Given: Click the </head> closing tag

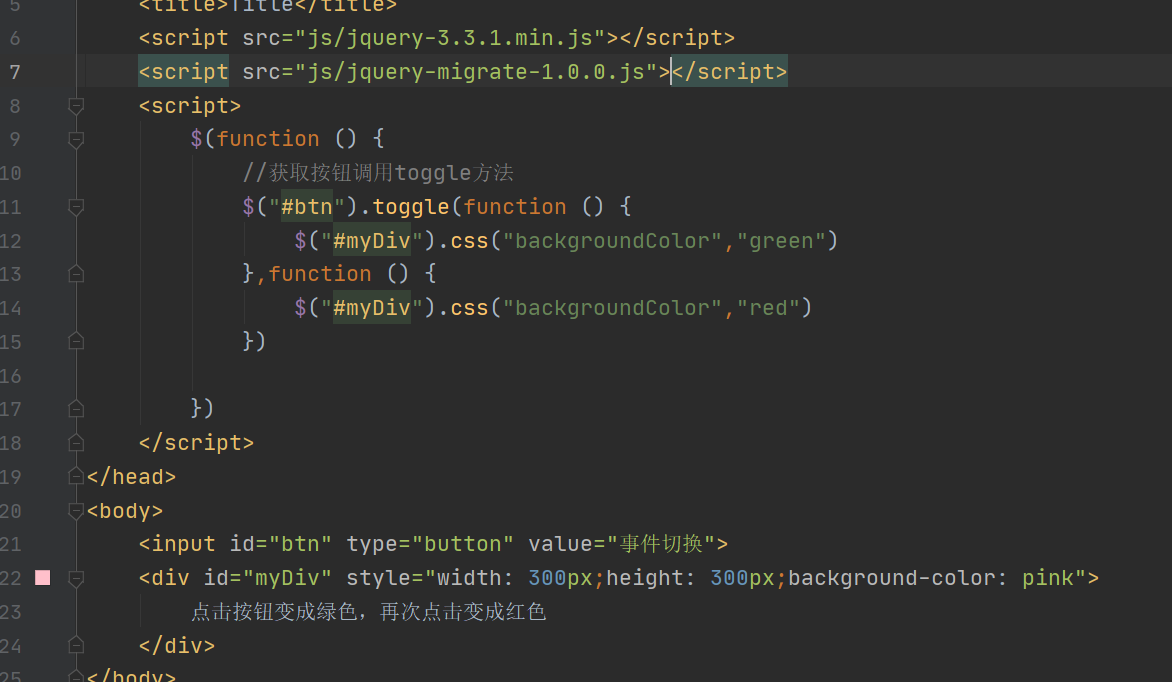Looking at the screenshot, I should [132, 476].
